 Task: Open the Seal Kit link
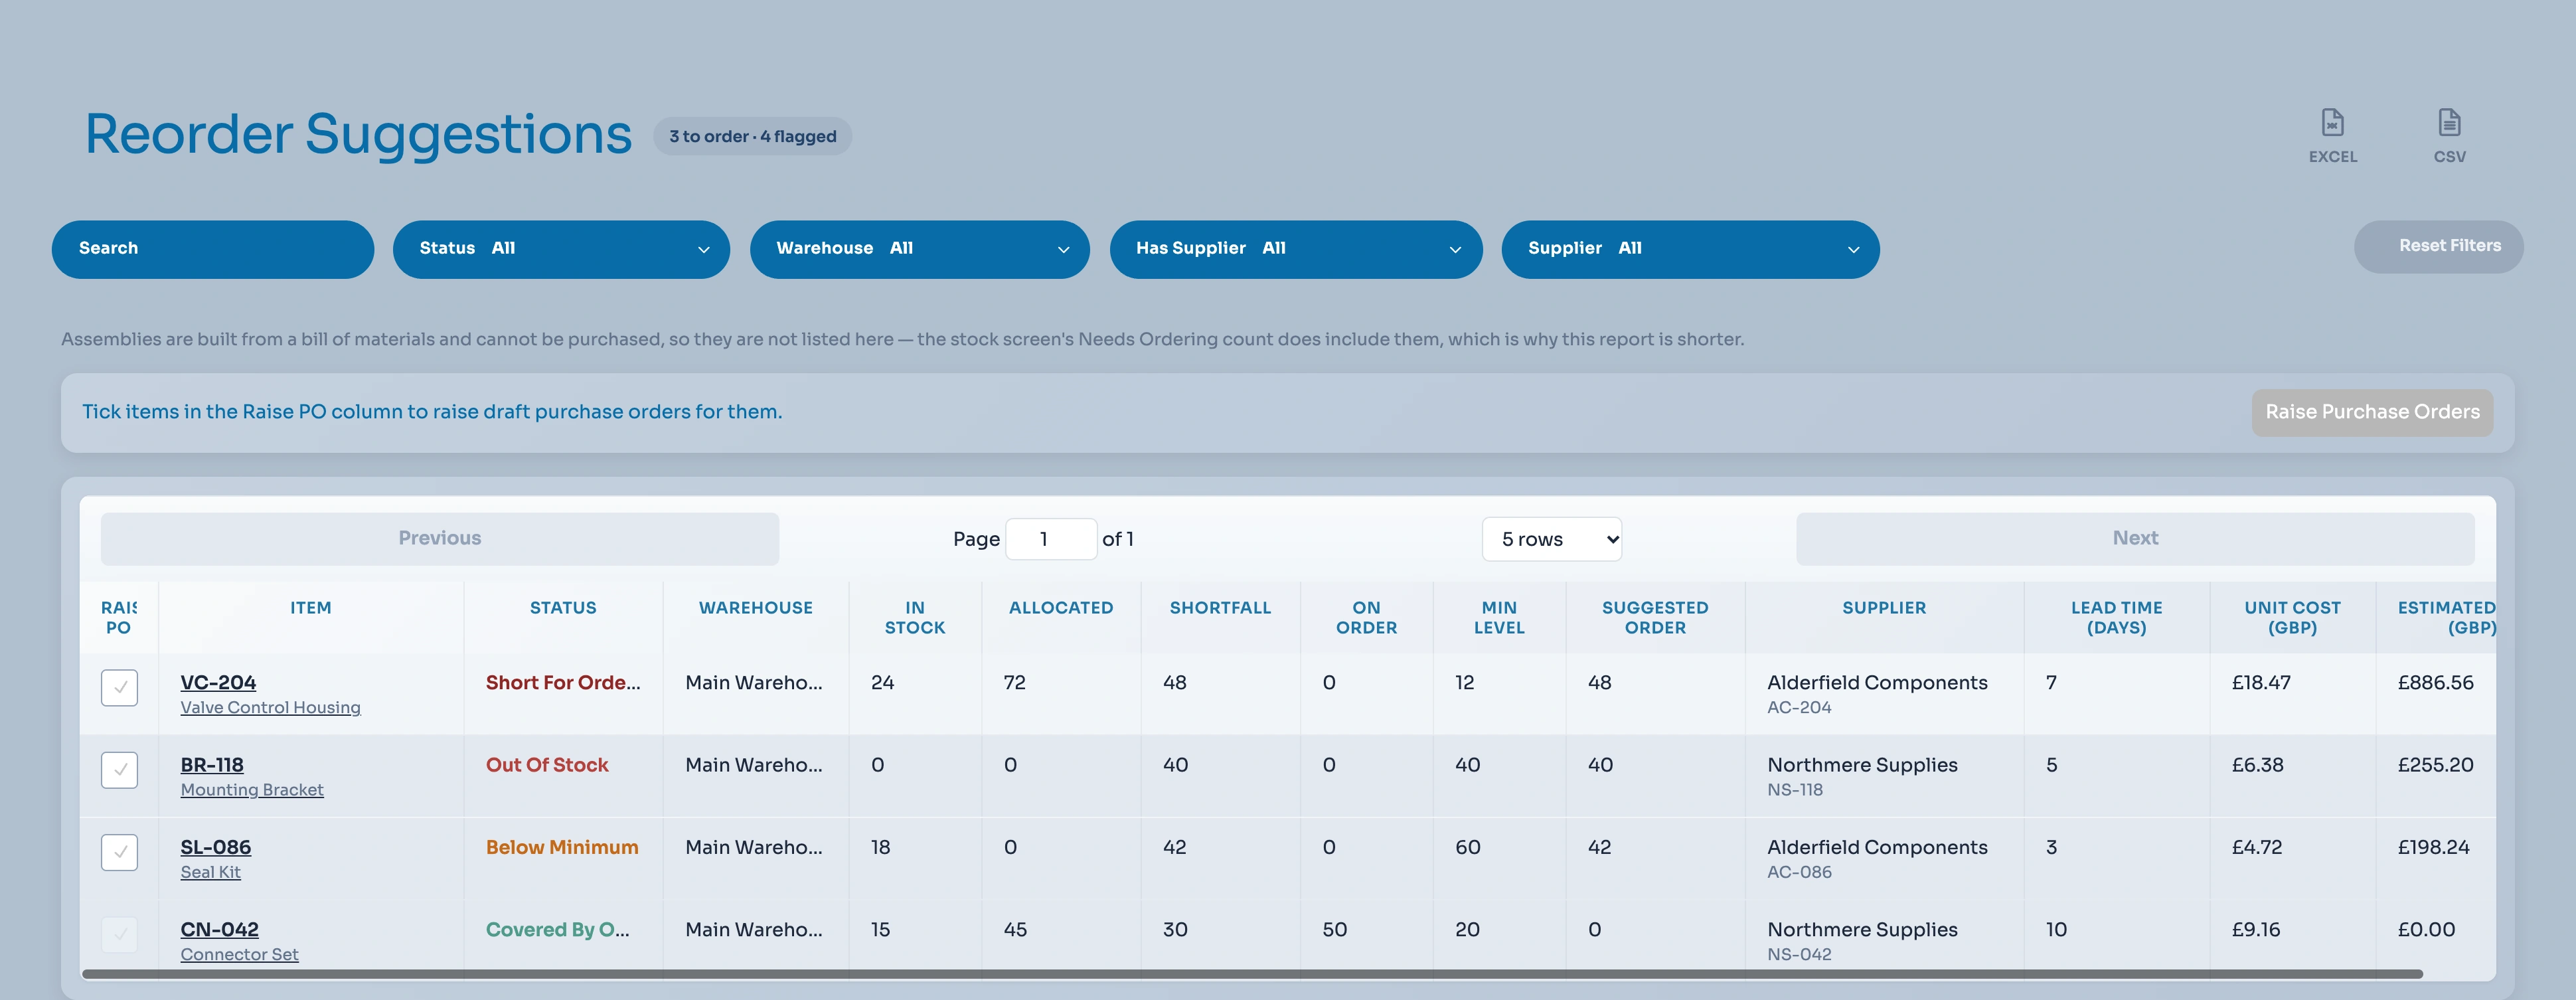(210, 872)
